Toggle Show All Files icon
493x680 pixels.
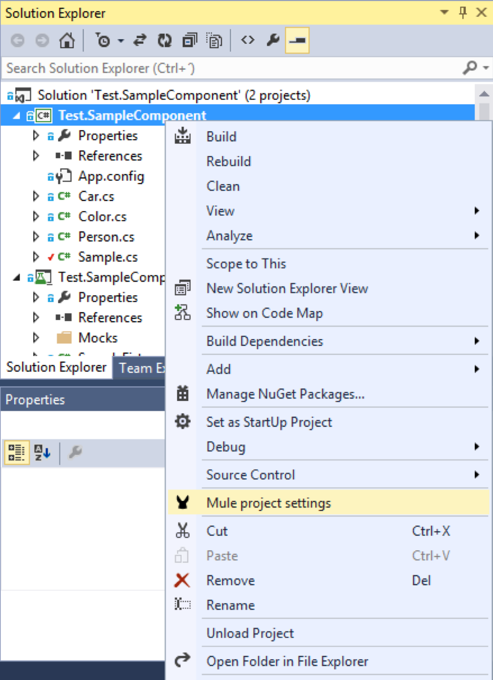[x=214, y=41]
